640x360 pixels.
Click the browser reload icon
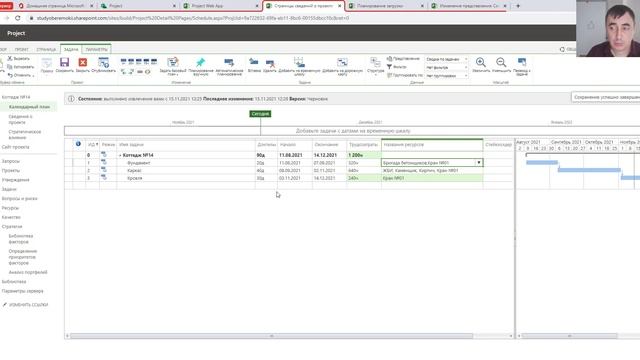[x=18, y=18]
